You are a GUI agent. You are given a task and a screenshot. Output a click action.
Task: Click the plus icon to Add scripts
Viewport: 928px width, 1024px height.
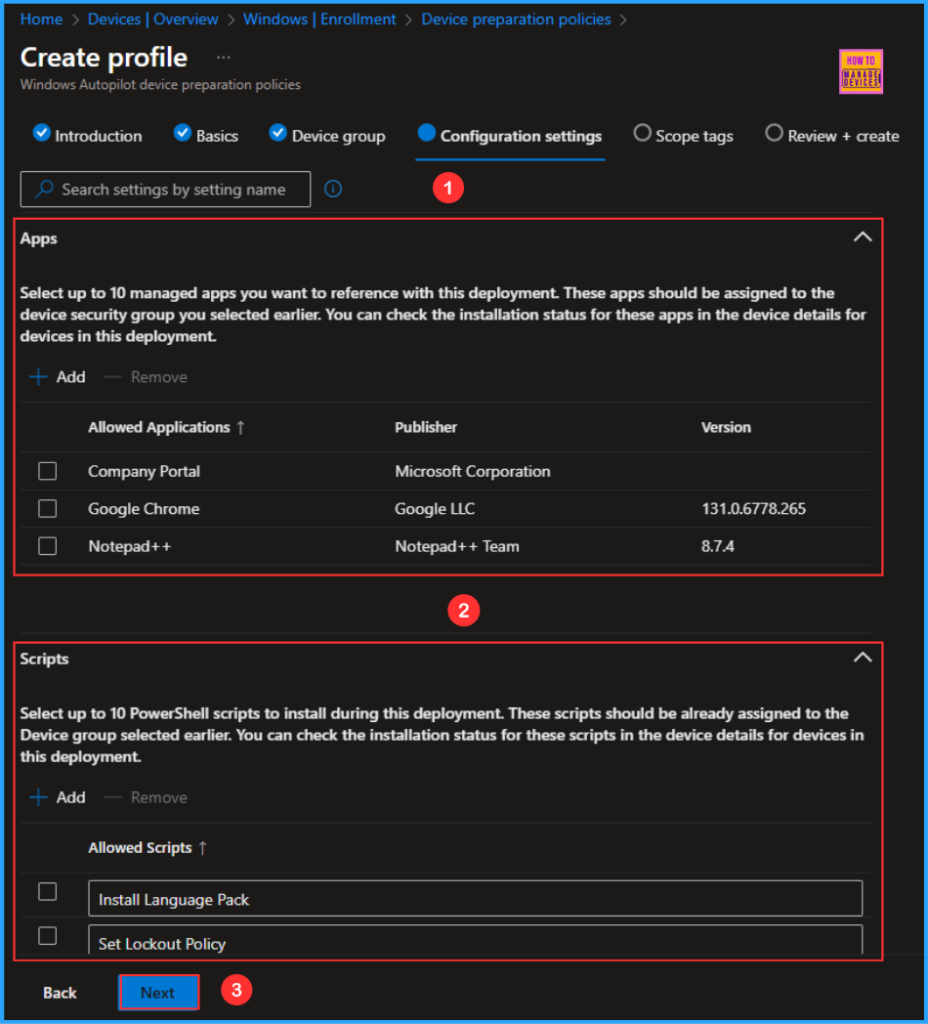39,797
